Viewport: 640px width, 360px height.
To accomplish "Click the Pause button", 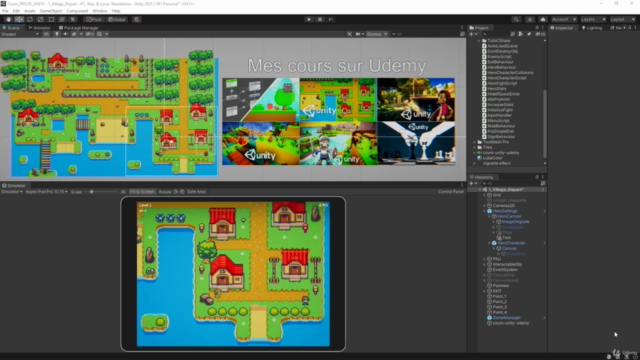I will tap(320, 19).
